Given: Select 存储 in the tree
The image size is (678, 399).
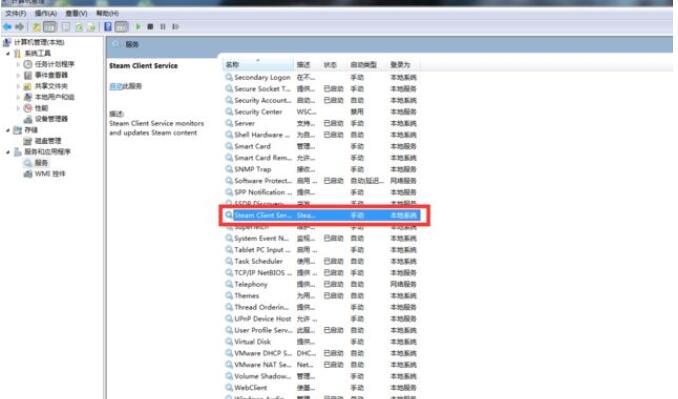Looking at the screenshot, I should coord(31,130).
